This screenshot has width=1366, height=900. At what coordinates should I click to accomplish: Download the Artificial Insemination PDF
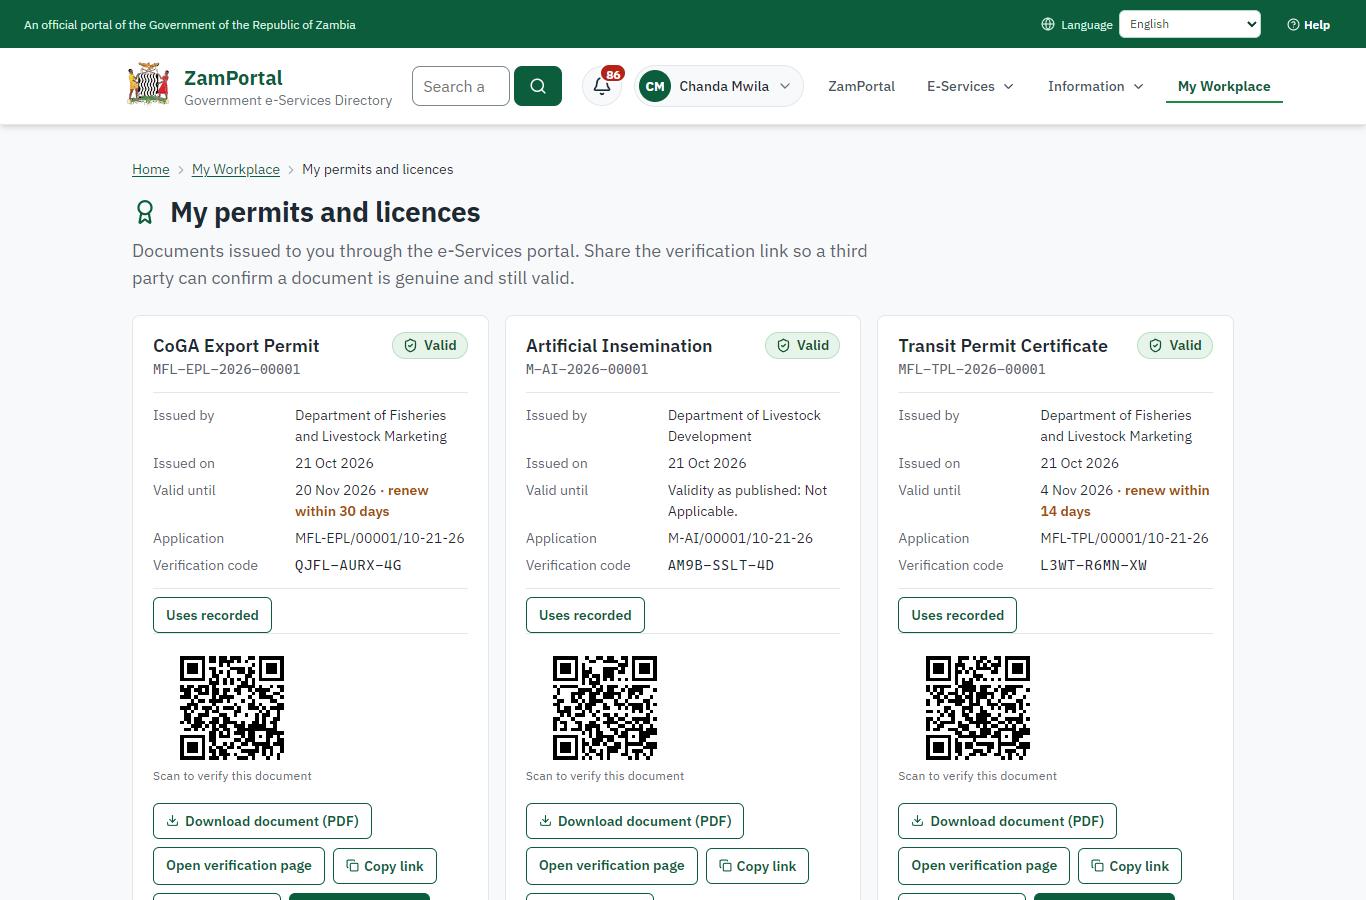[635, 821]
